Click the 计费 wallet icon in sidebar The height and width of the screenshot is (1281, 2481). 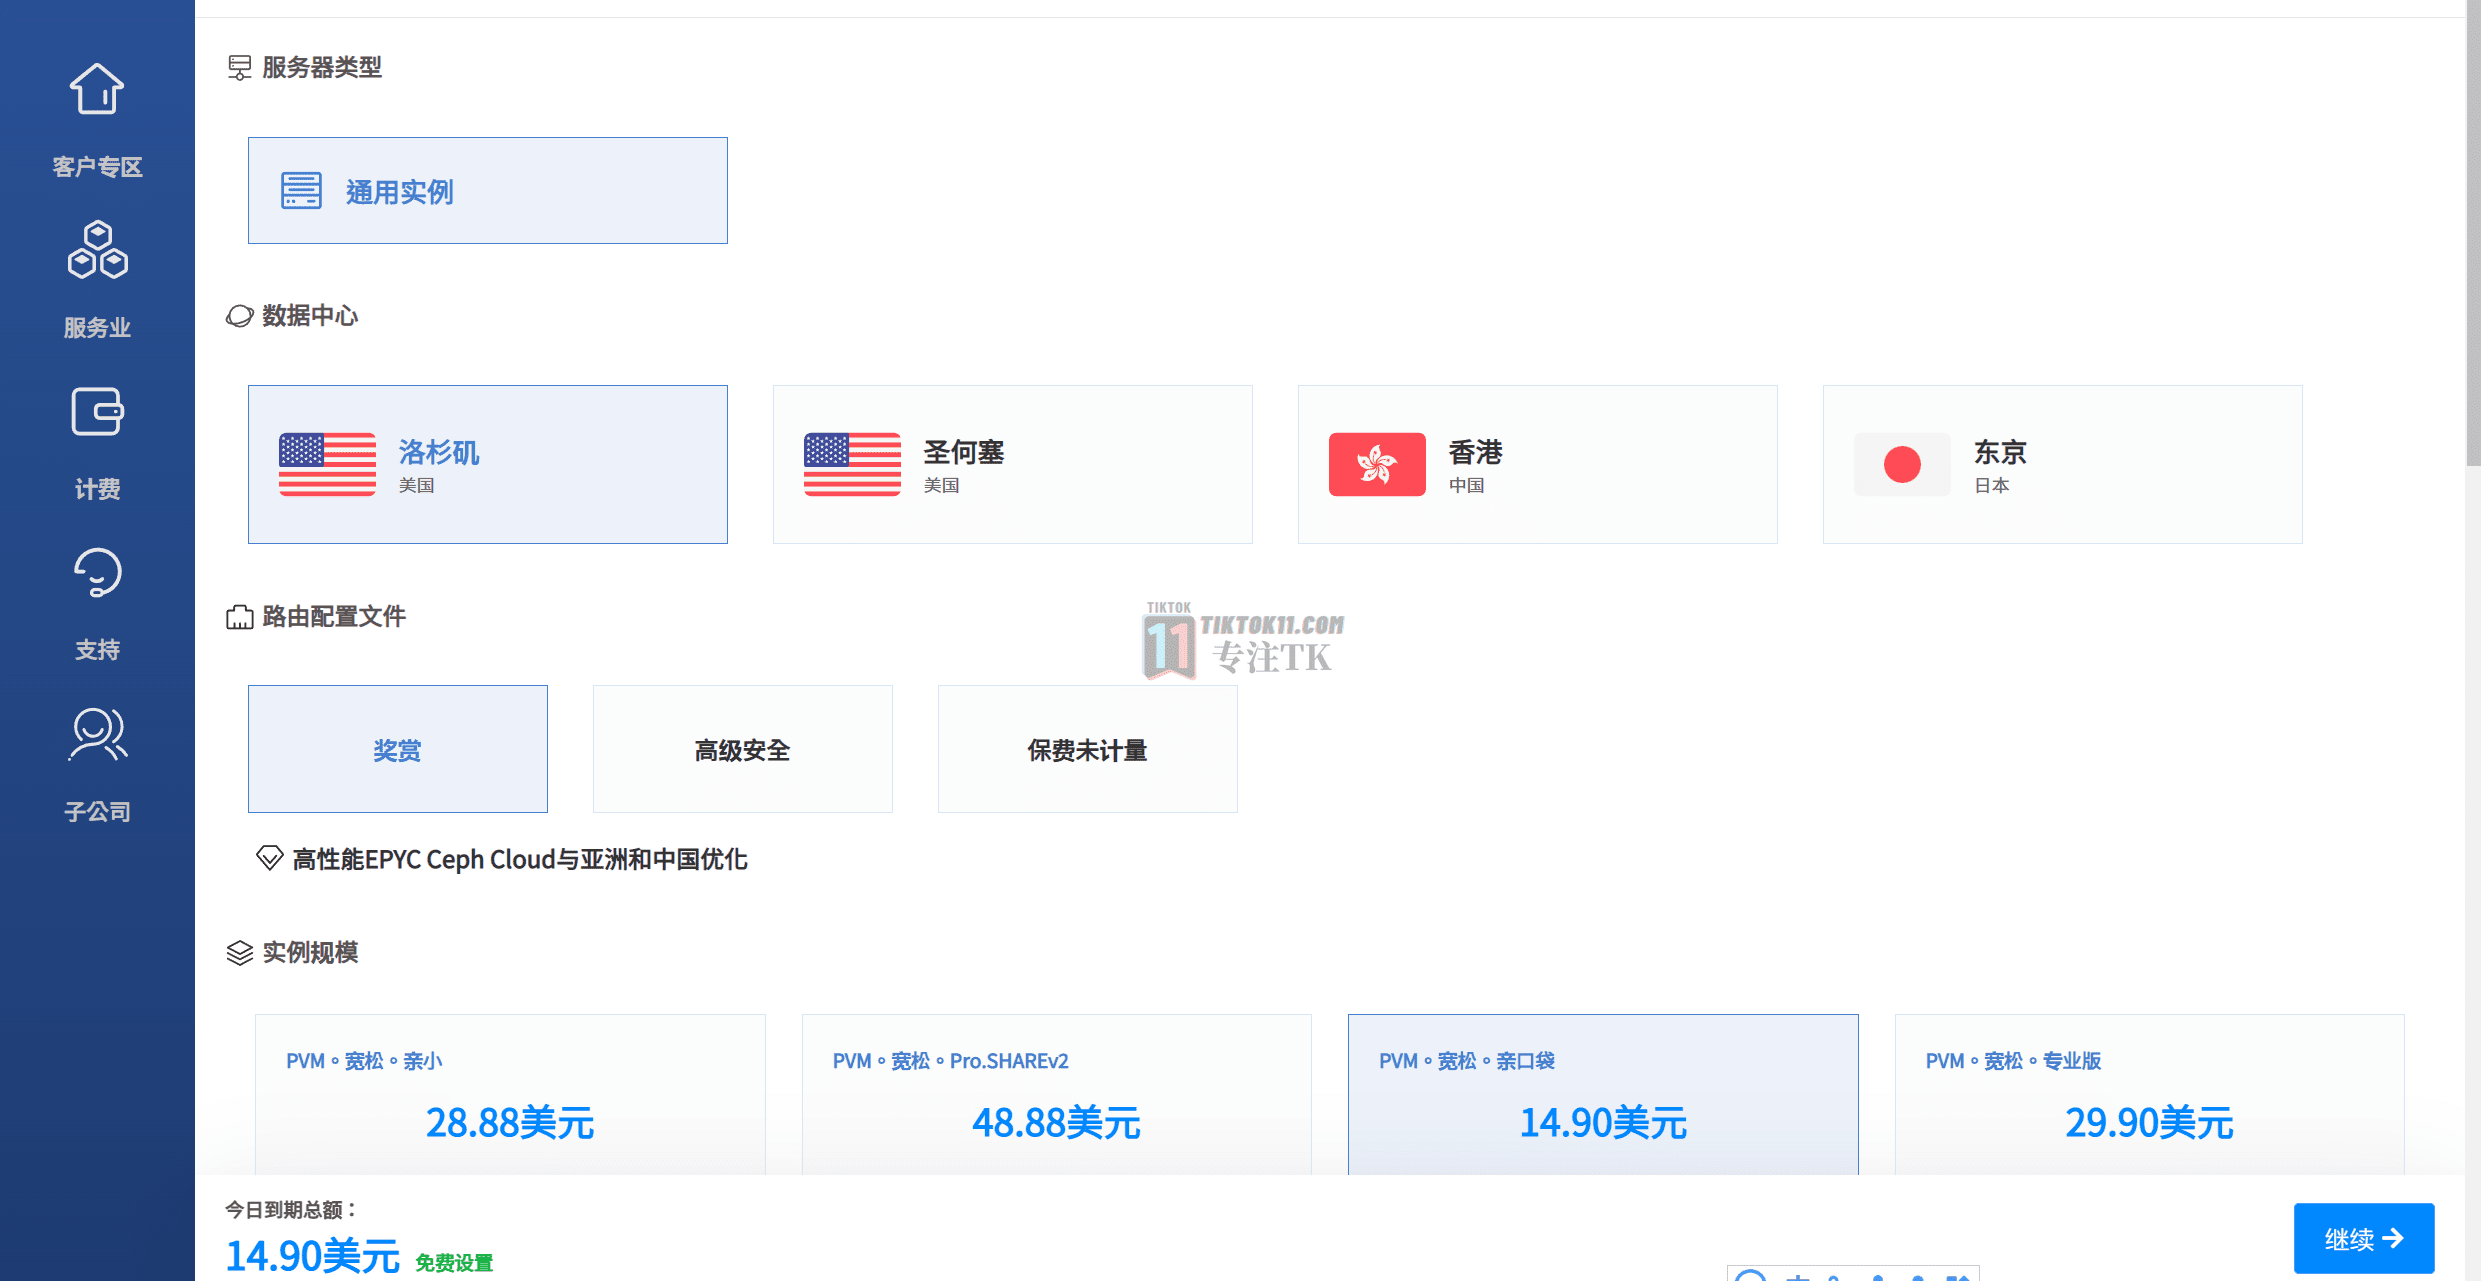coord(96,411)
